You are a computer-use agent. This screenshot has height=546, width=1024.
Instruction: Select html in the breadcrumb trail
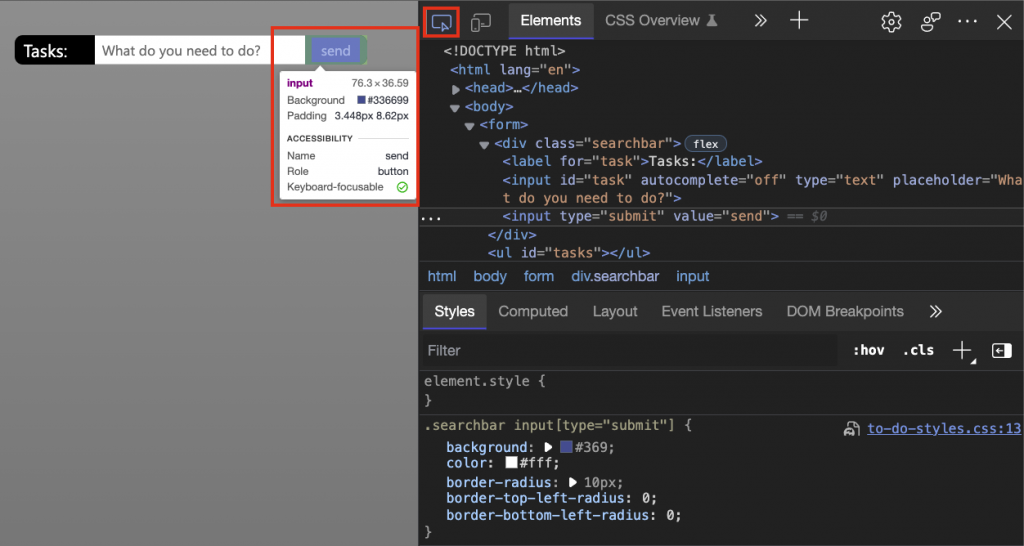pos(442,276)
